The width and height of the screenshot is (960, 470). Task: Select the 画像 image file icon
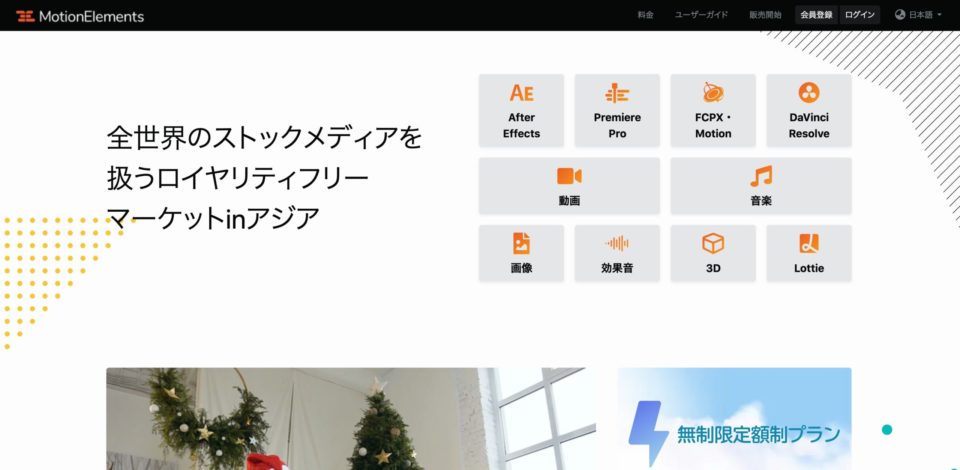coord(522,244)
